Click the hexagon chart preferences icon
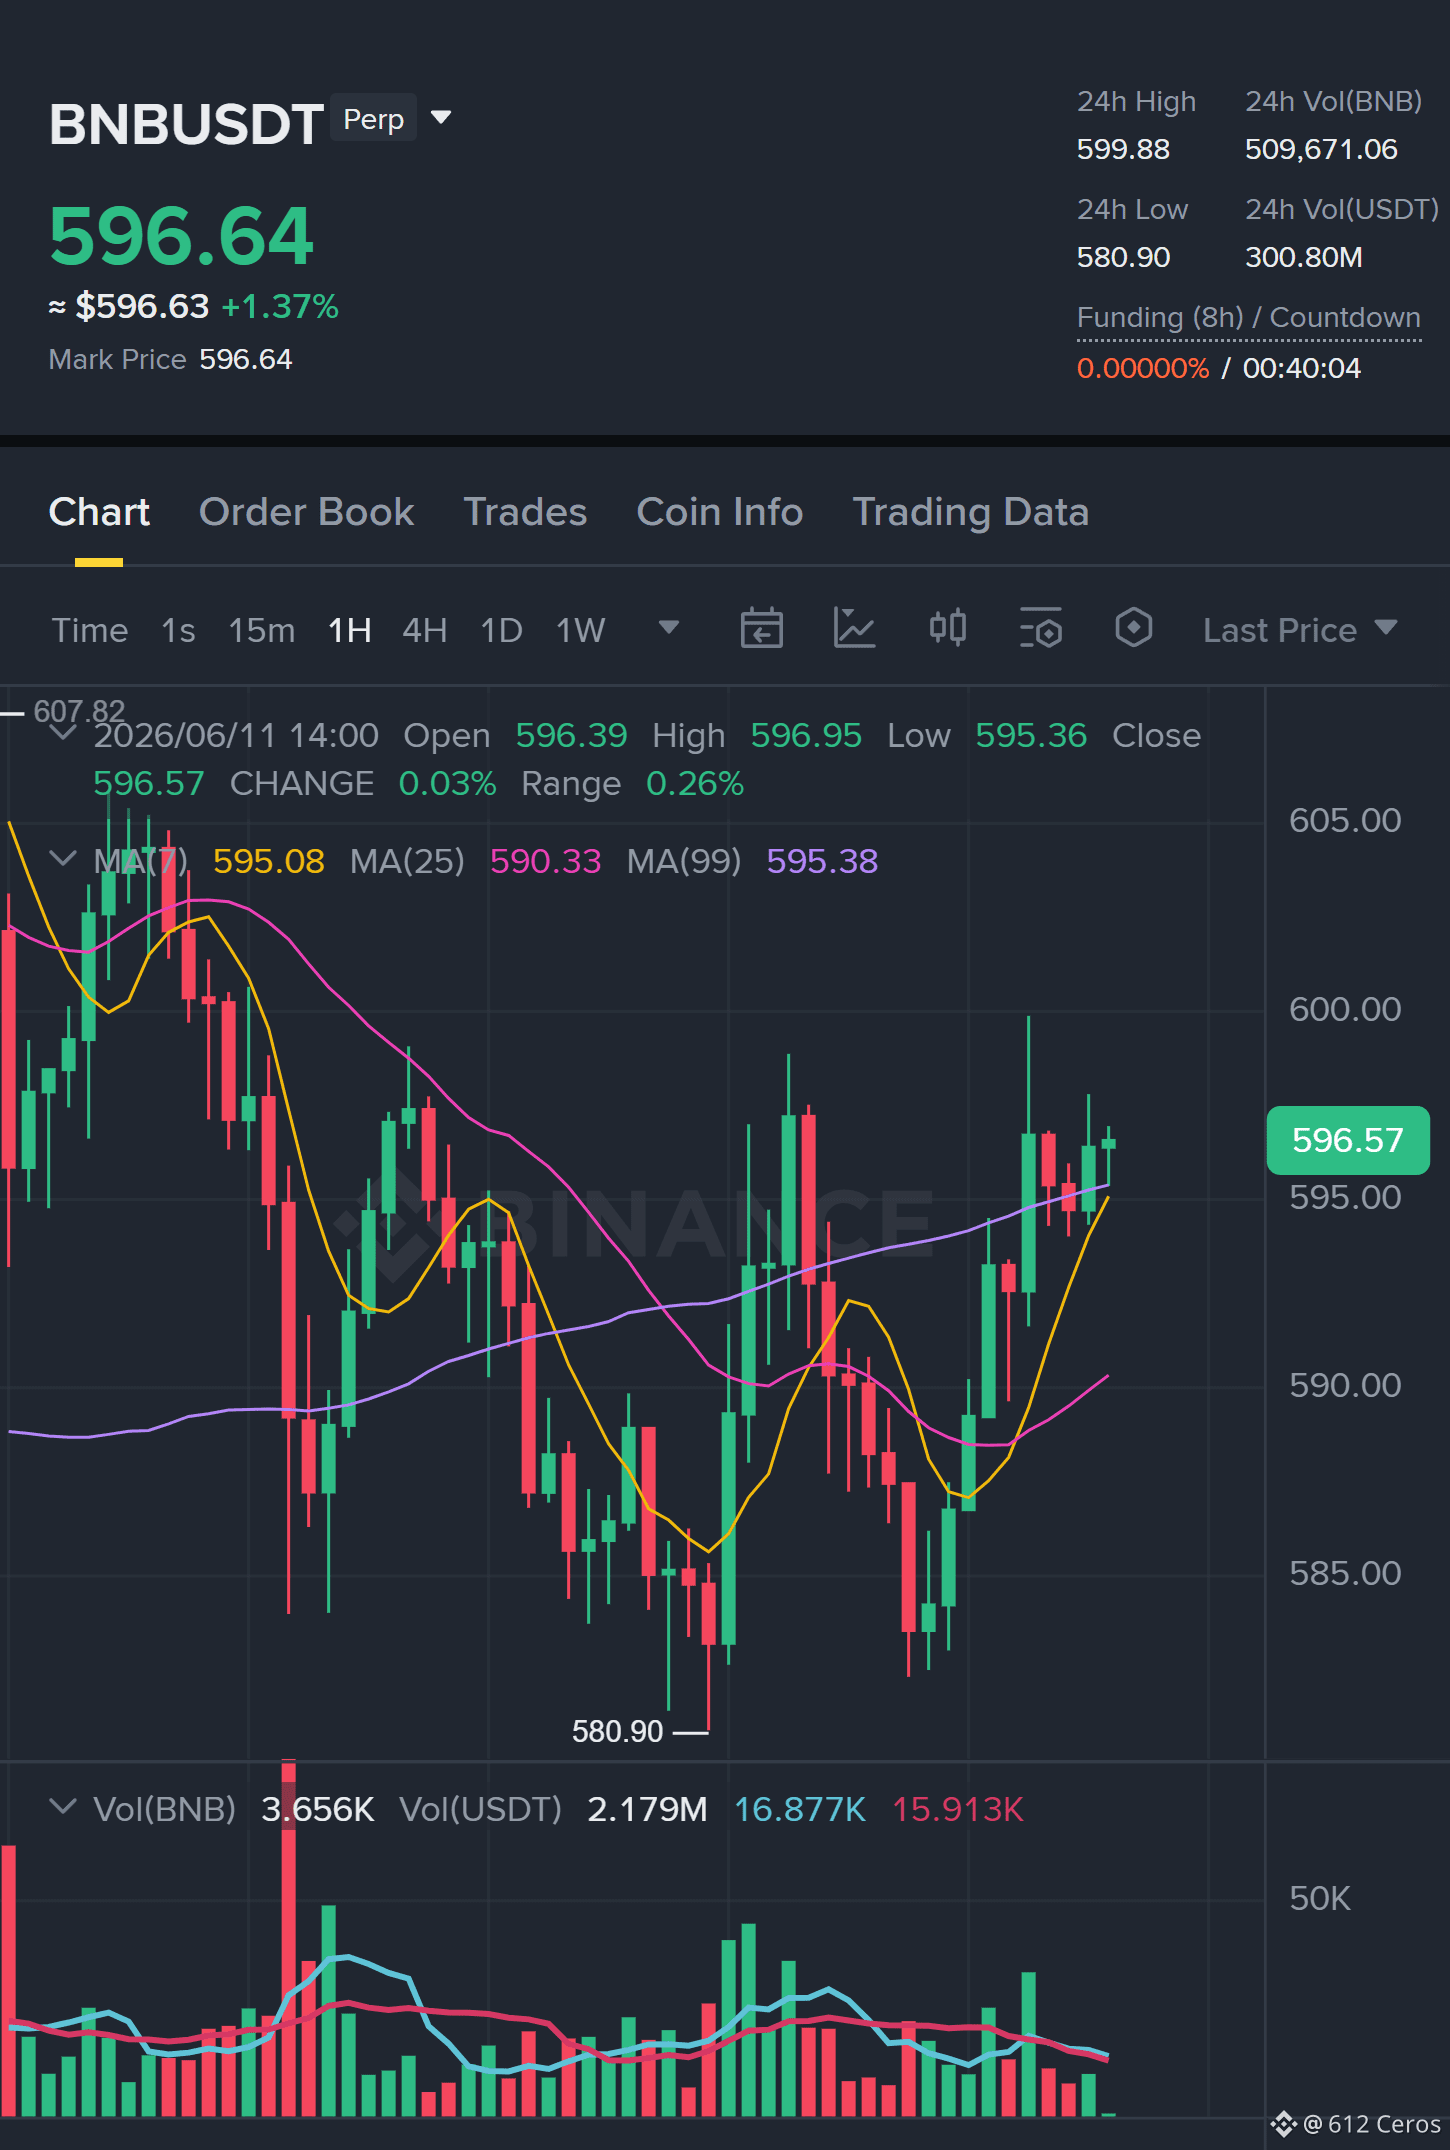The width and height of the screenshot is (1450, 2150). point(1133,629)
